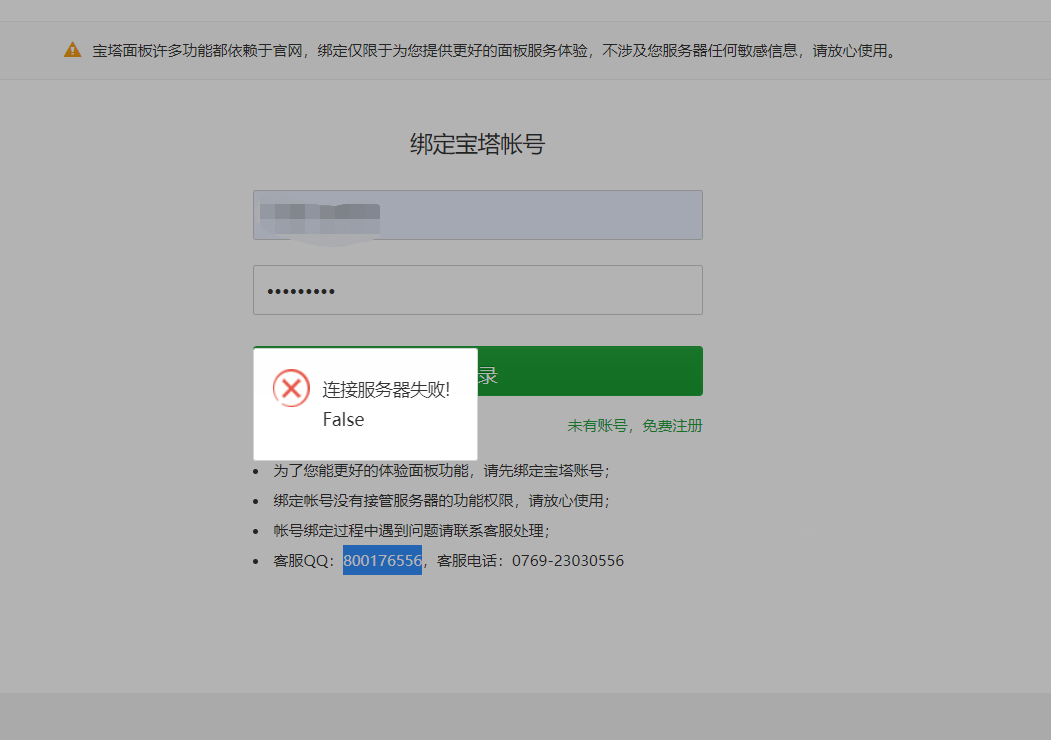1051x740 pixels.
Task: Click the line 帐号绑定过程中遇到问题请联系客服处理
Action: (412, 531)
